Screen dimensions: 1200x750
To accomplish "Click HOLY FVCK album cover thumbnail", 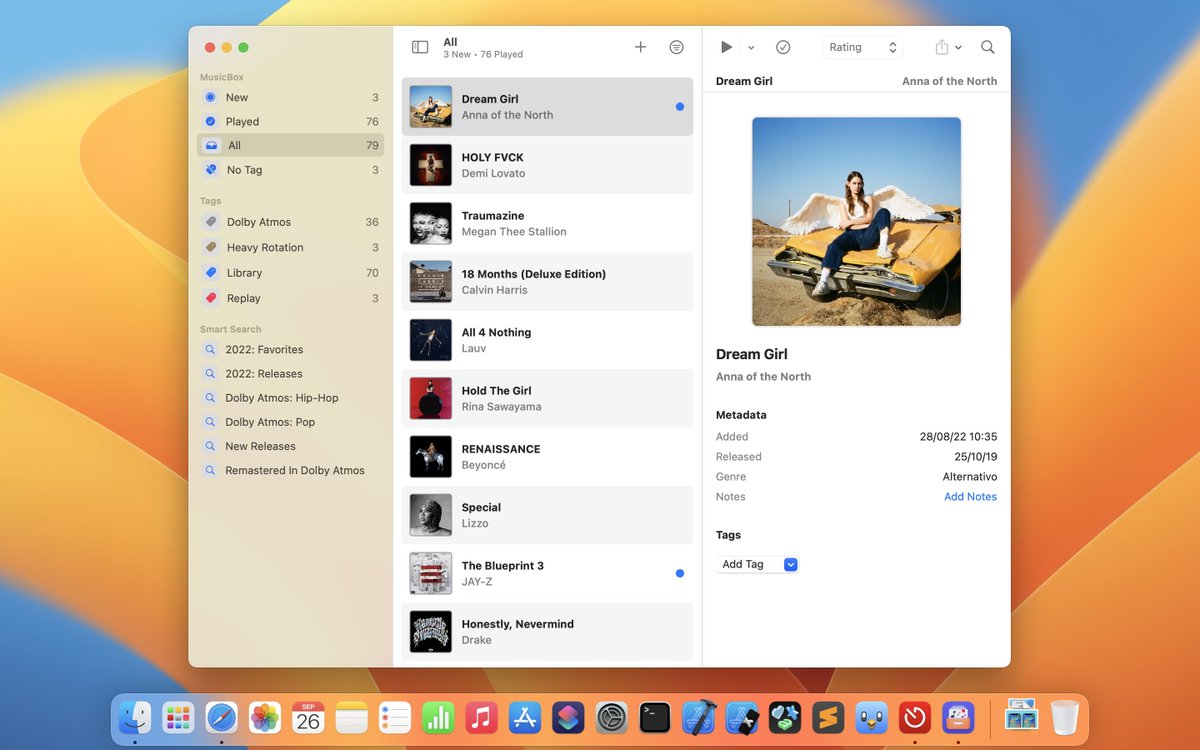I will coord(431,165).
